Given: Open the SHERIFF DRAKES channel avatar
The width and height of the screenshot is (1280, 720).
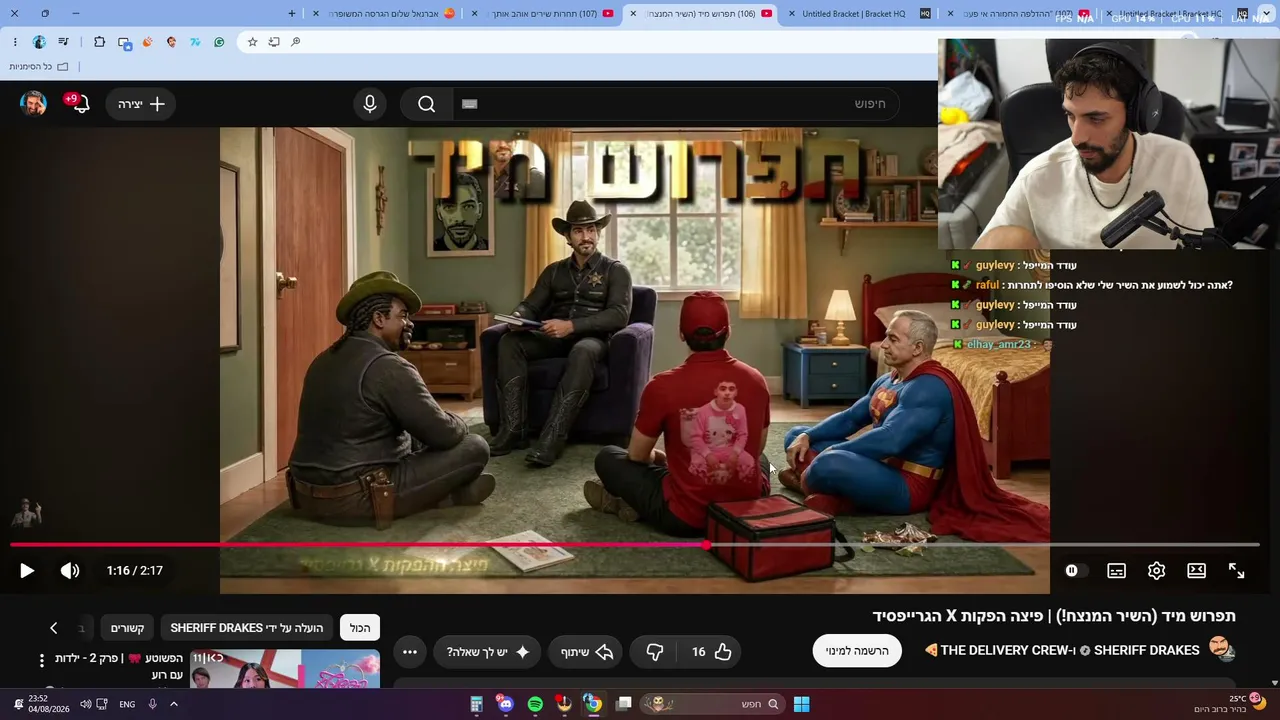Looking at the screenshot, I should pyautogui.click(x=1222, y=650).
